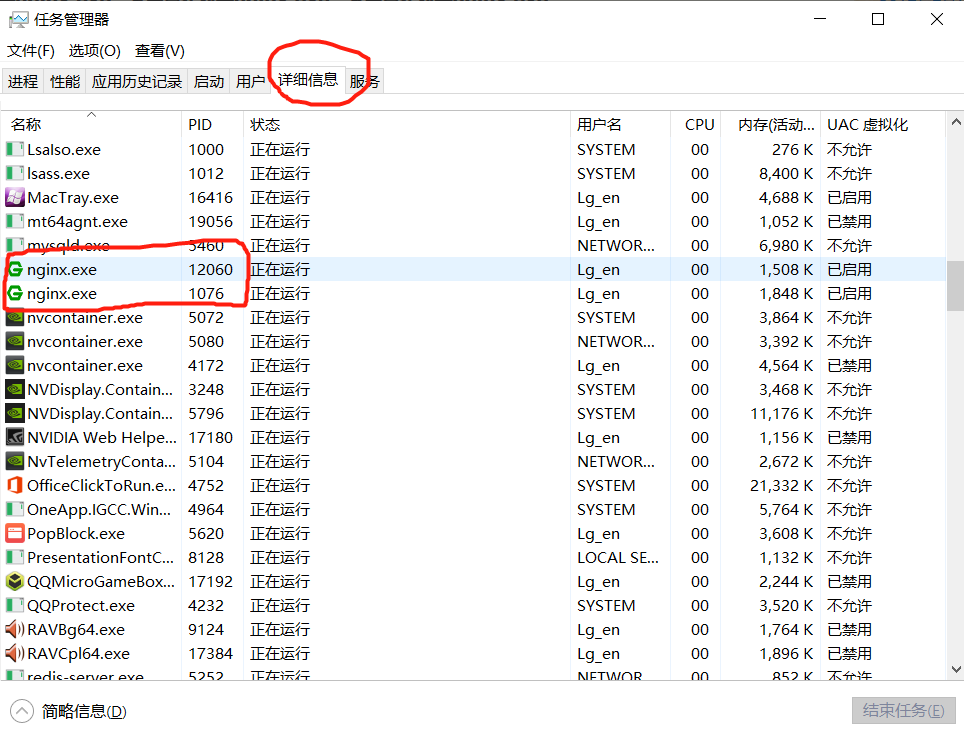This screenshot has height=736, width=964.
Task: Click the scrollbar down arrow
Action: pos(955,669)
